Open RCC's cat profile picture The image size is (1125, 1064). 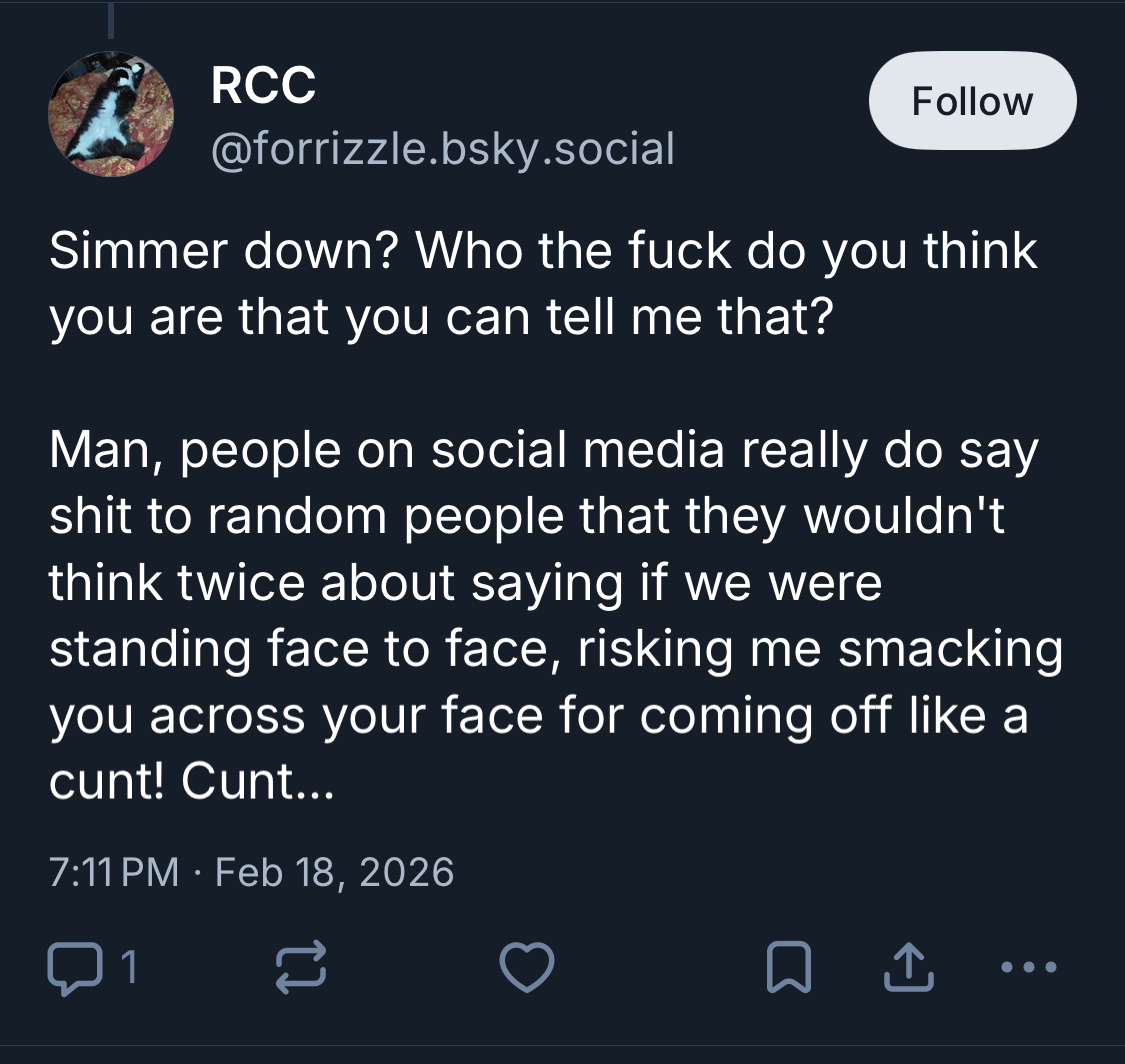(x=111, y=114)
